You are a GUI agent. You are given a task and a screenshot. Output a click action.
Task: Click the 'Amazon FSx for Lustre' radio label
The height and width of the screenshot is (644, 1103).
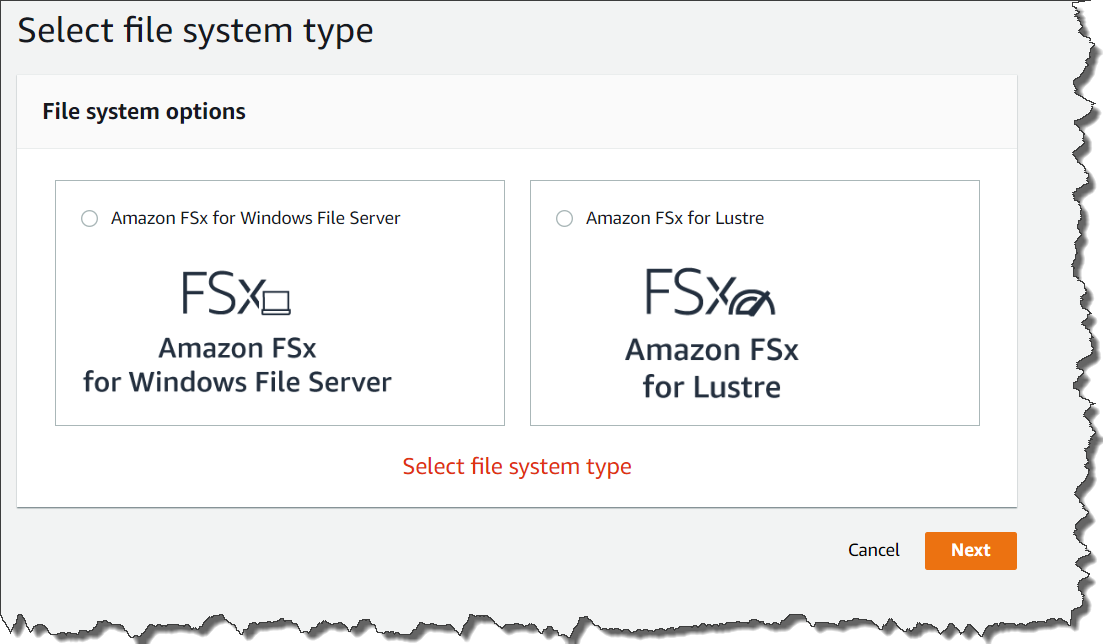click(x=675, y=218)
